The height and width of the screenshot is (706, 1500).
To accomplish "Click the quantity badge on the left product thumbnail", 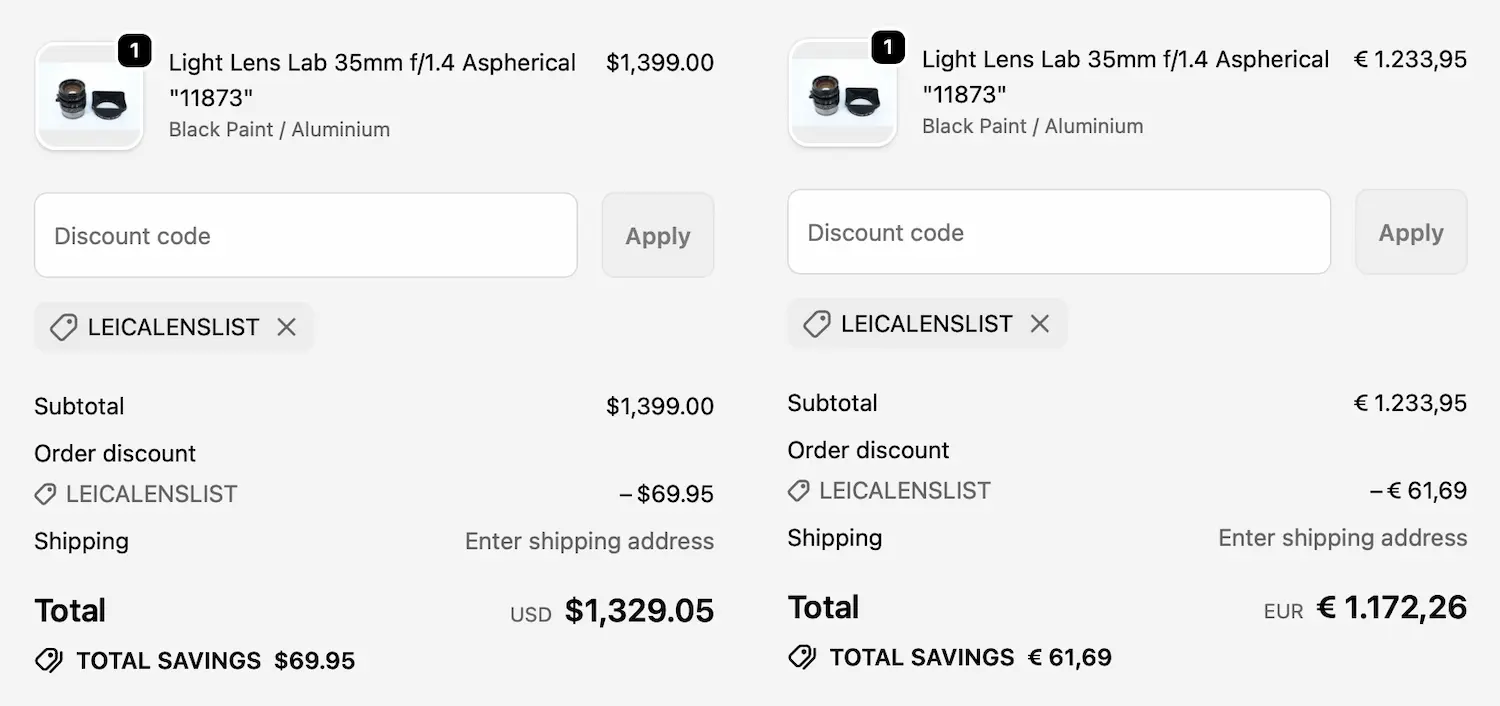I will click(136, 50).
